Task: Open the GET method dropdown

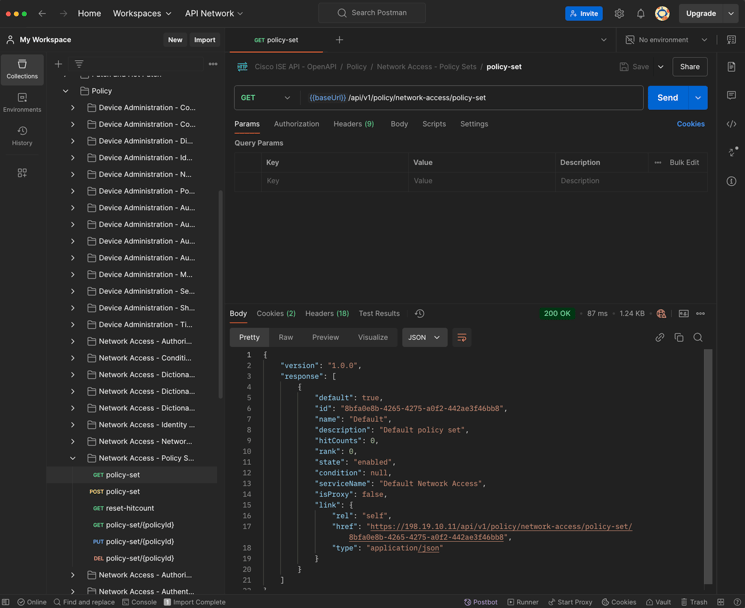Action: [x=266, y=98]
